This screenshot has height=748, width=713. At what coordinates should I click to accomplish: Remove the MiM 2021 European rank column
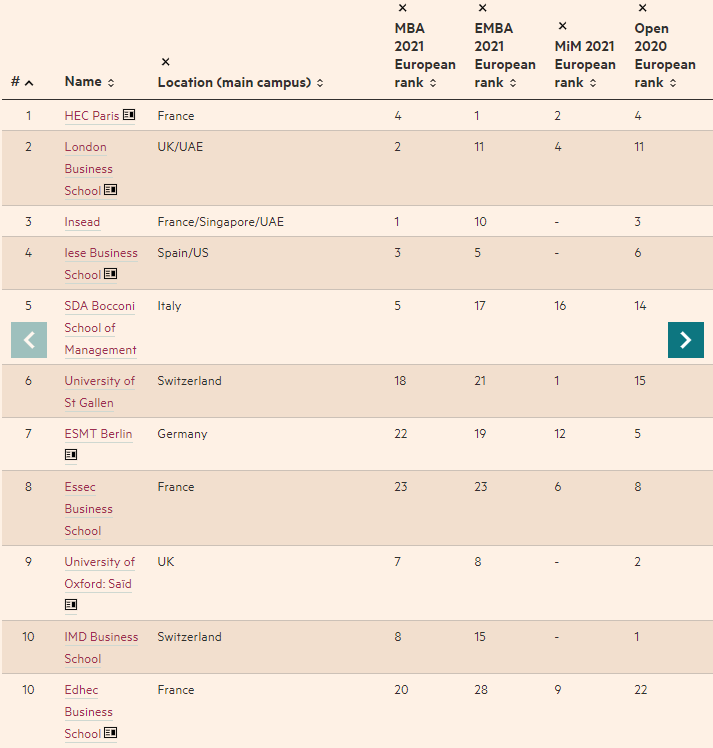pyautogui.click(x=563, y=26)
